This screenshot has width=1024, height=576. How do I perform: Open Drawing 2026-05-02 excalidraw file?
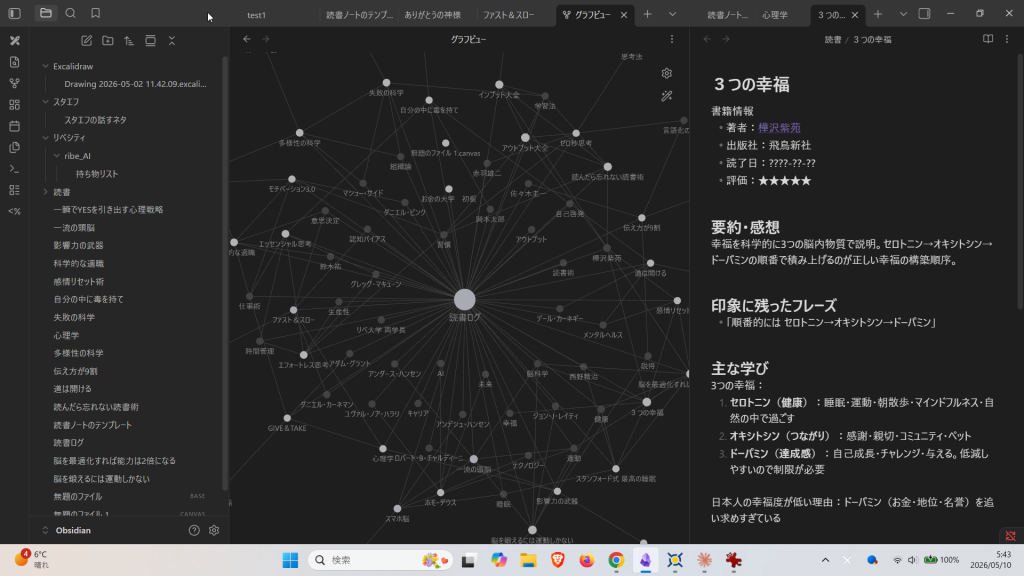pyautogui.click(x=135, y=84)
